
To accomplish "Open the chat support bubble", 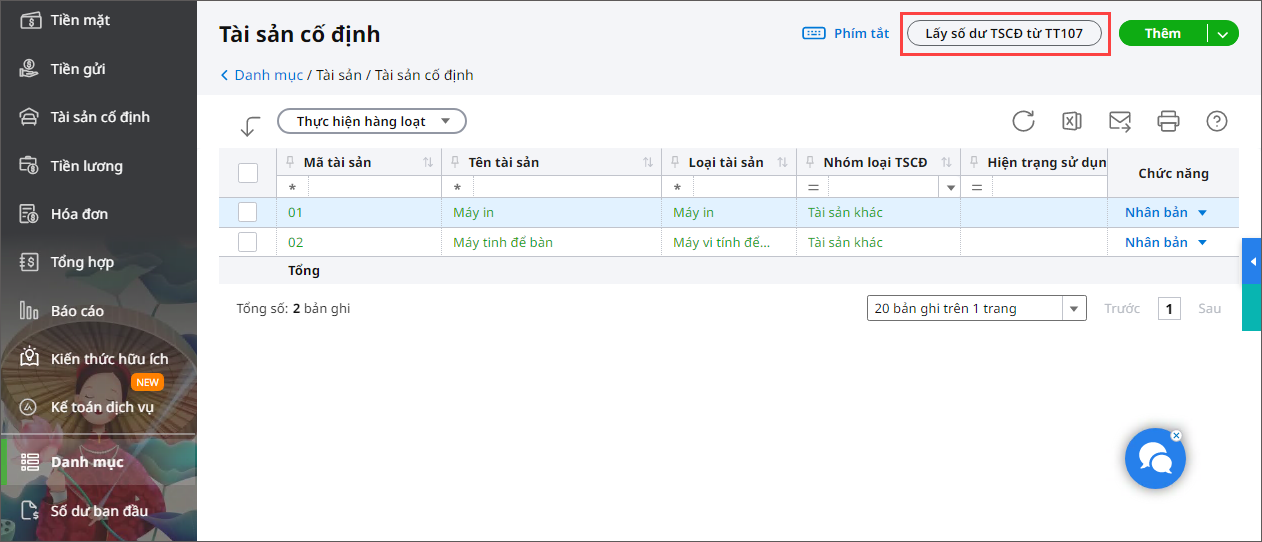I will pos(1155,459).
